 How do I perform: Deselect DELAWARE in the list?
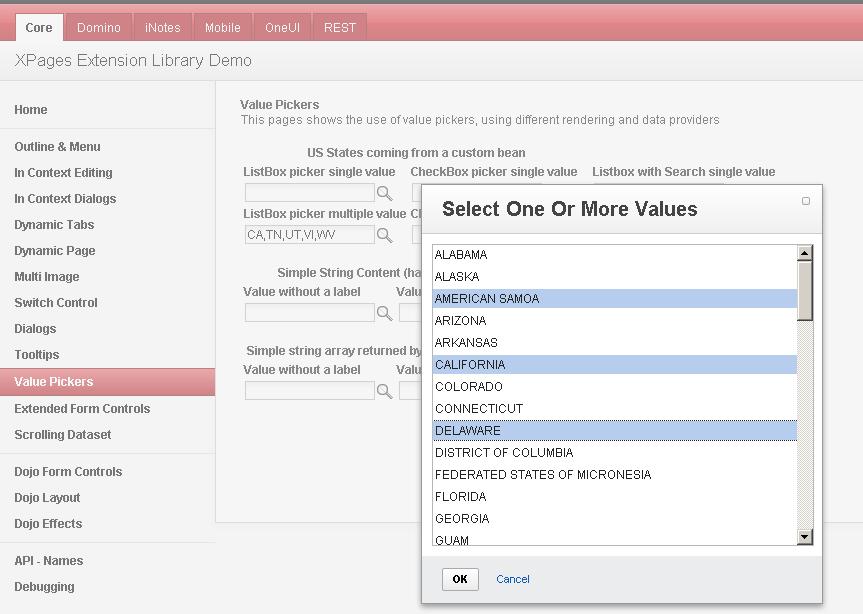click(468, 431)
